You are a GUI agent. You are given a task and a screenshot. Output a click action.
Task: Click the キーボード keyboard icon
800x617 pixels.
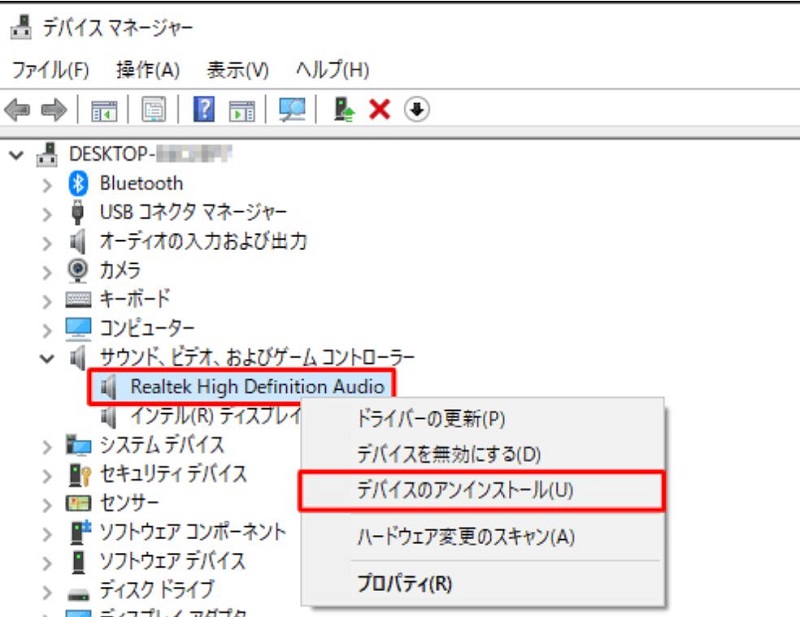pos(78,299)
